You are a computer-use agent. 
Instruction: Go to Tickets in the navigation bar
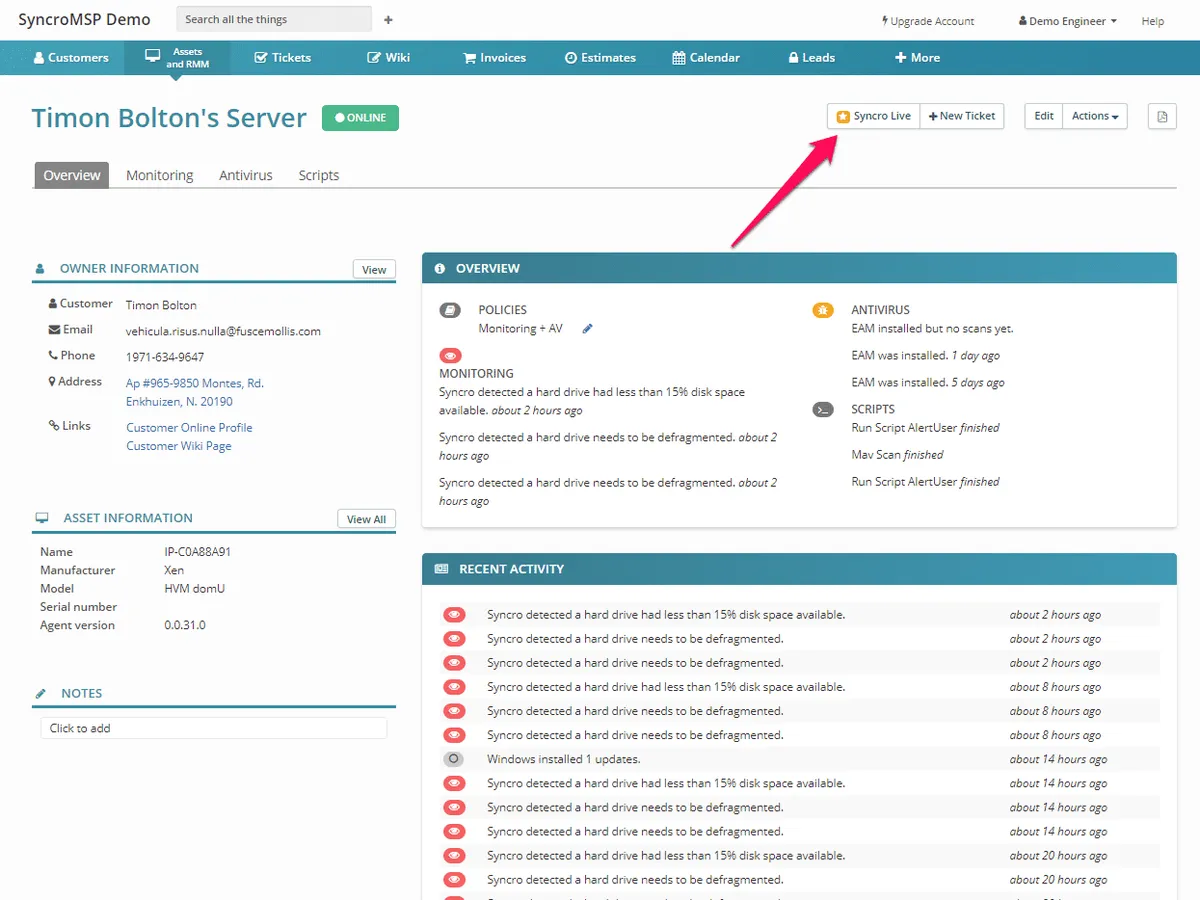click(282, 58)
